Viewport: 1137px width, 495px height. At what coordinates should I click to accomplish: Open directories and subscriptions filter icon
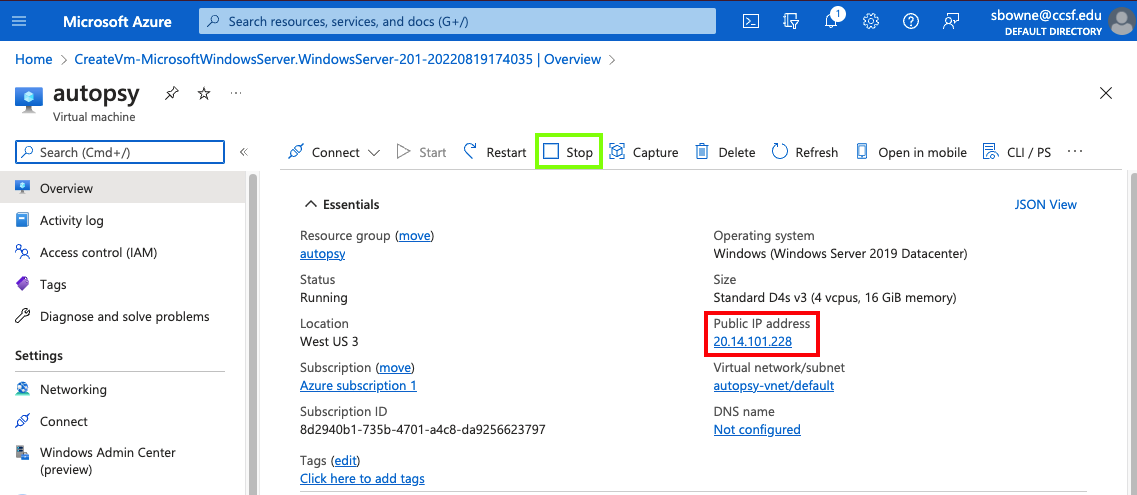pyautogui.click(x=791, y=21)
